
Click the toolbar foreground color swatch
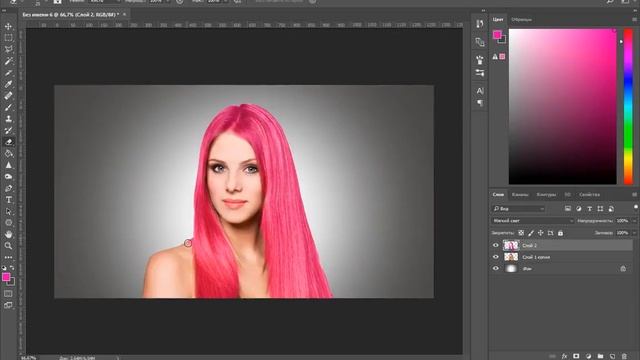[6, 278]
